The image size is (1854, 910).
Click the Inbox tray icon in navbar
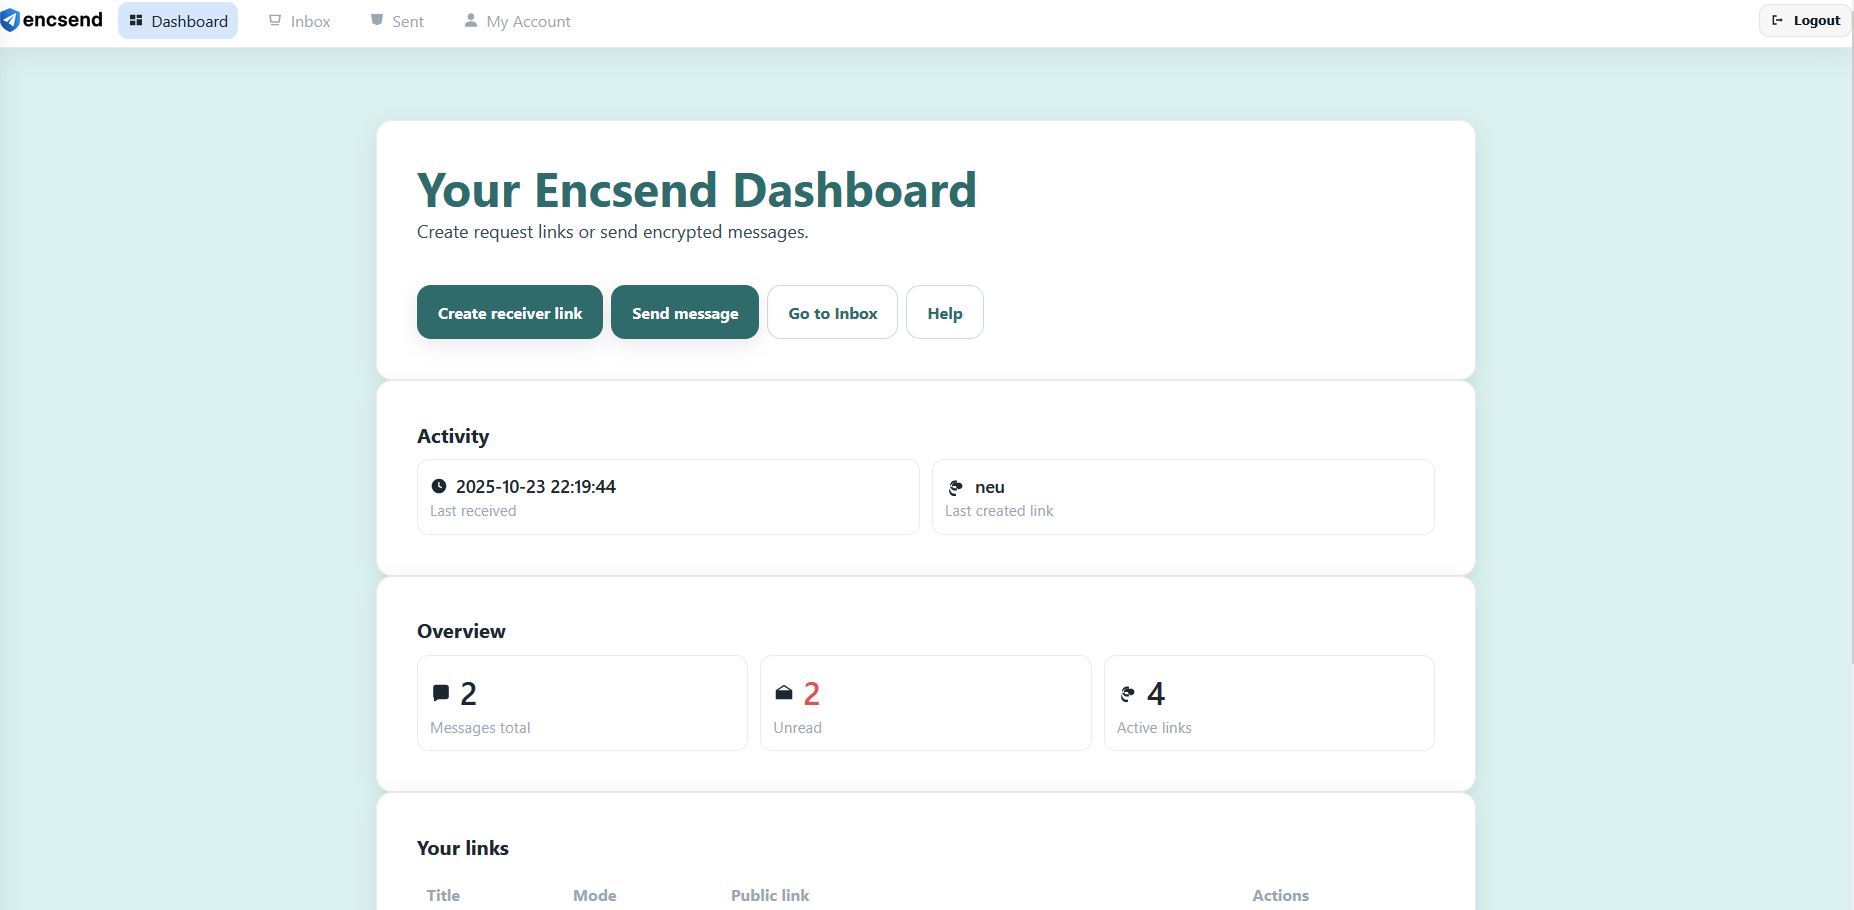pyautogui.click(x=273, y=19)
